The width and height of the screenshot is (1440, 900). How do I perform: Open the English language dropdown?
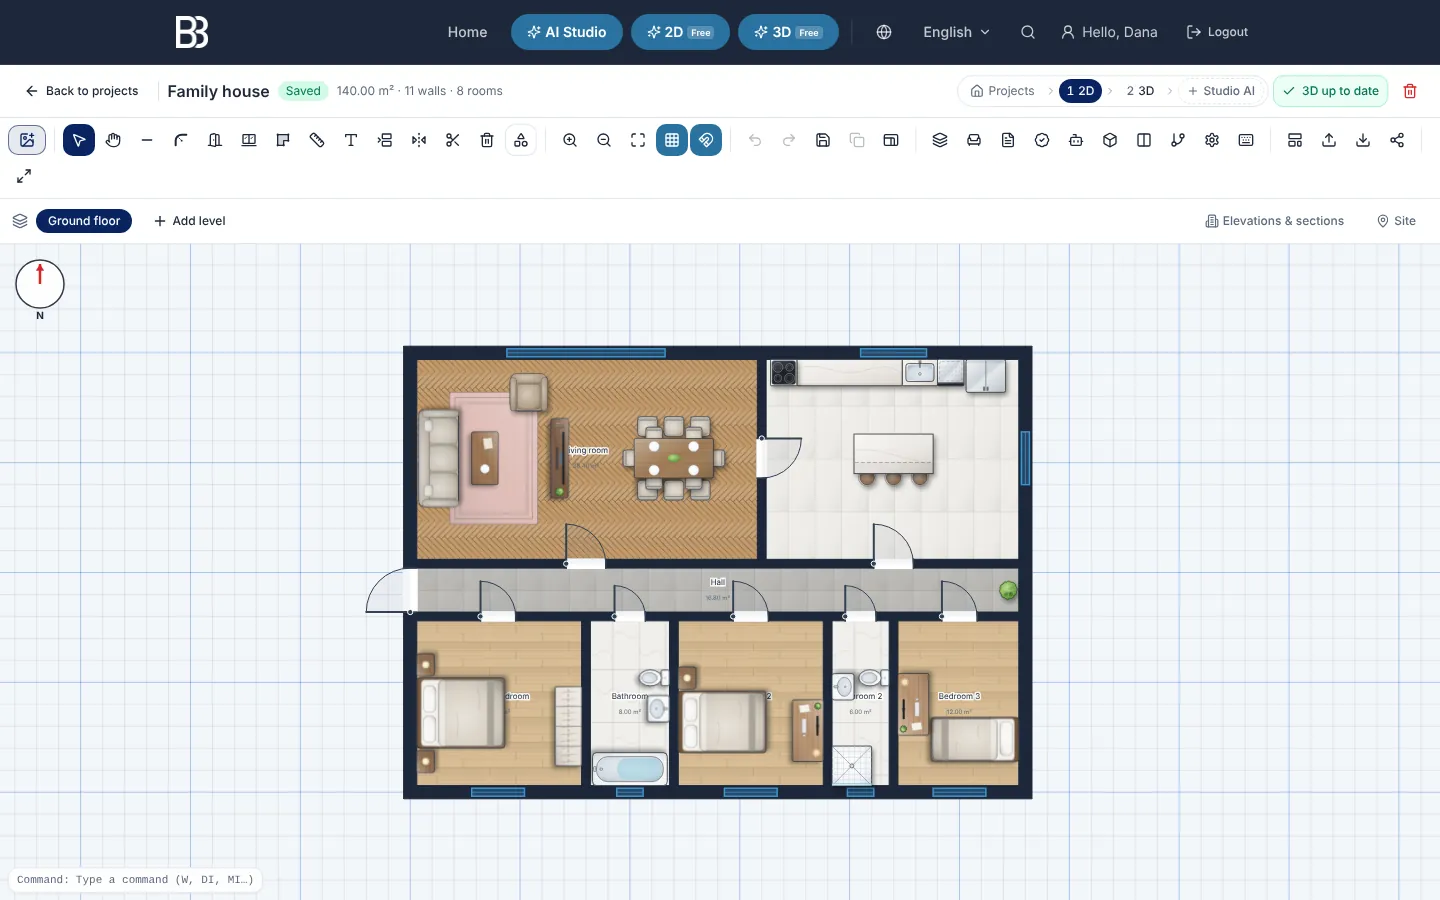(x=956, y=32)
